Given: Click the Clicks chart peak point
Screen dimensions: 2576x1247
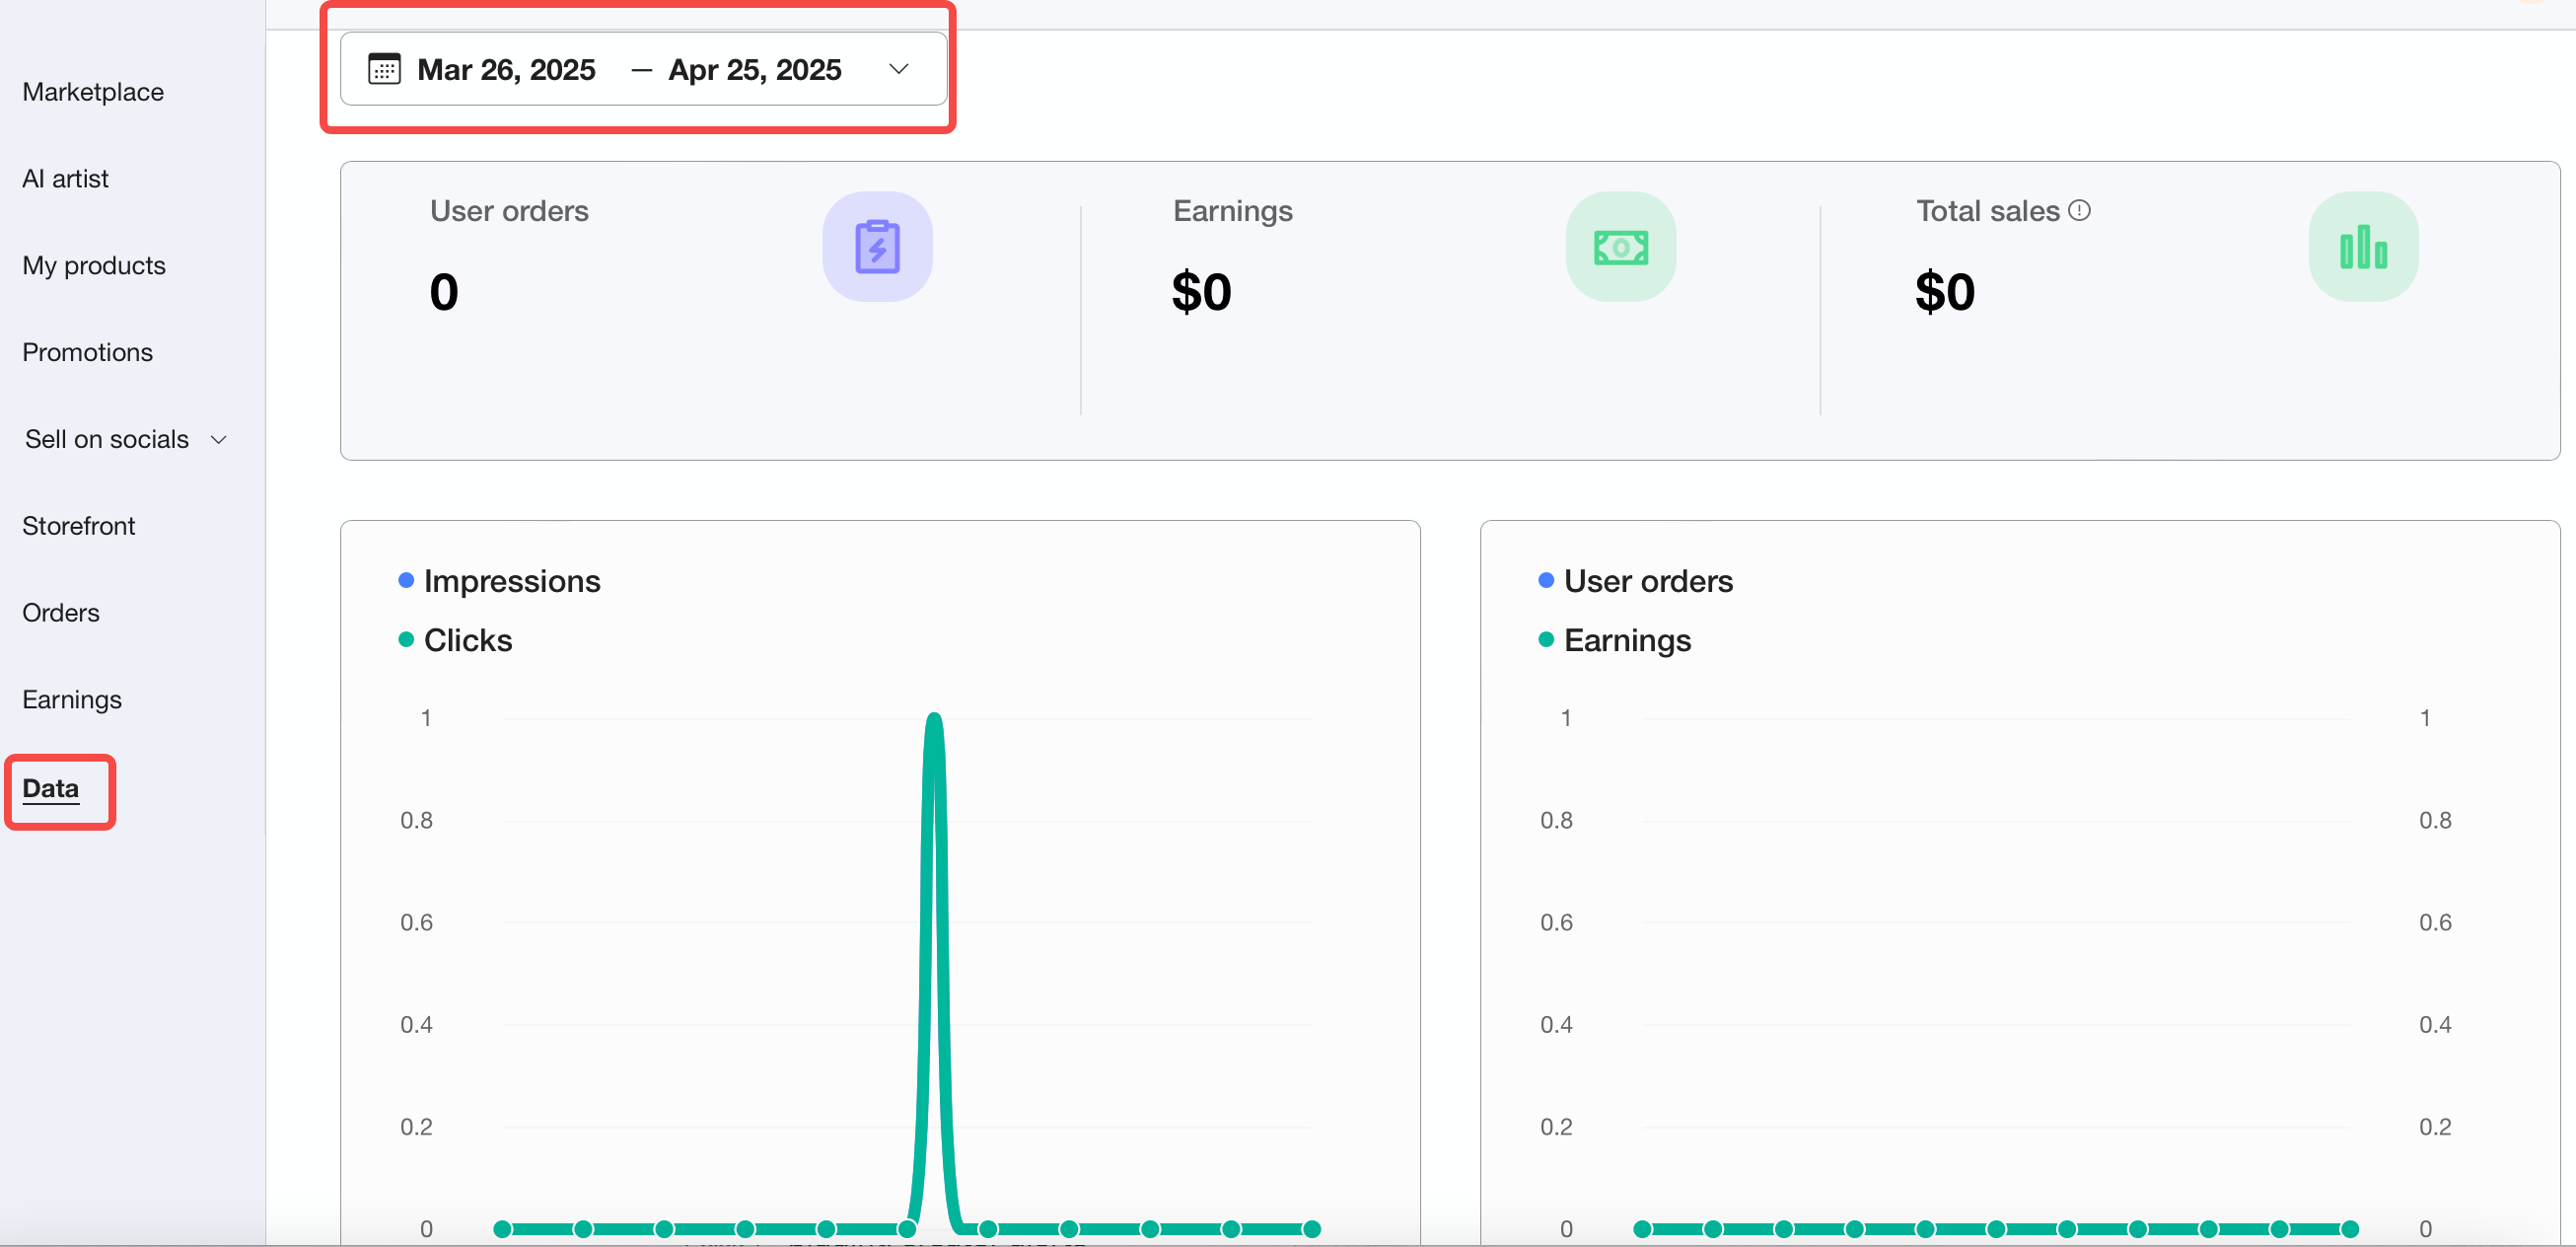Looking at the screenshot, I should click(934, 718).
